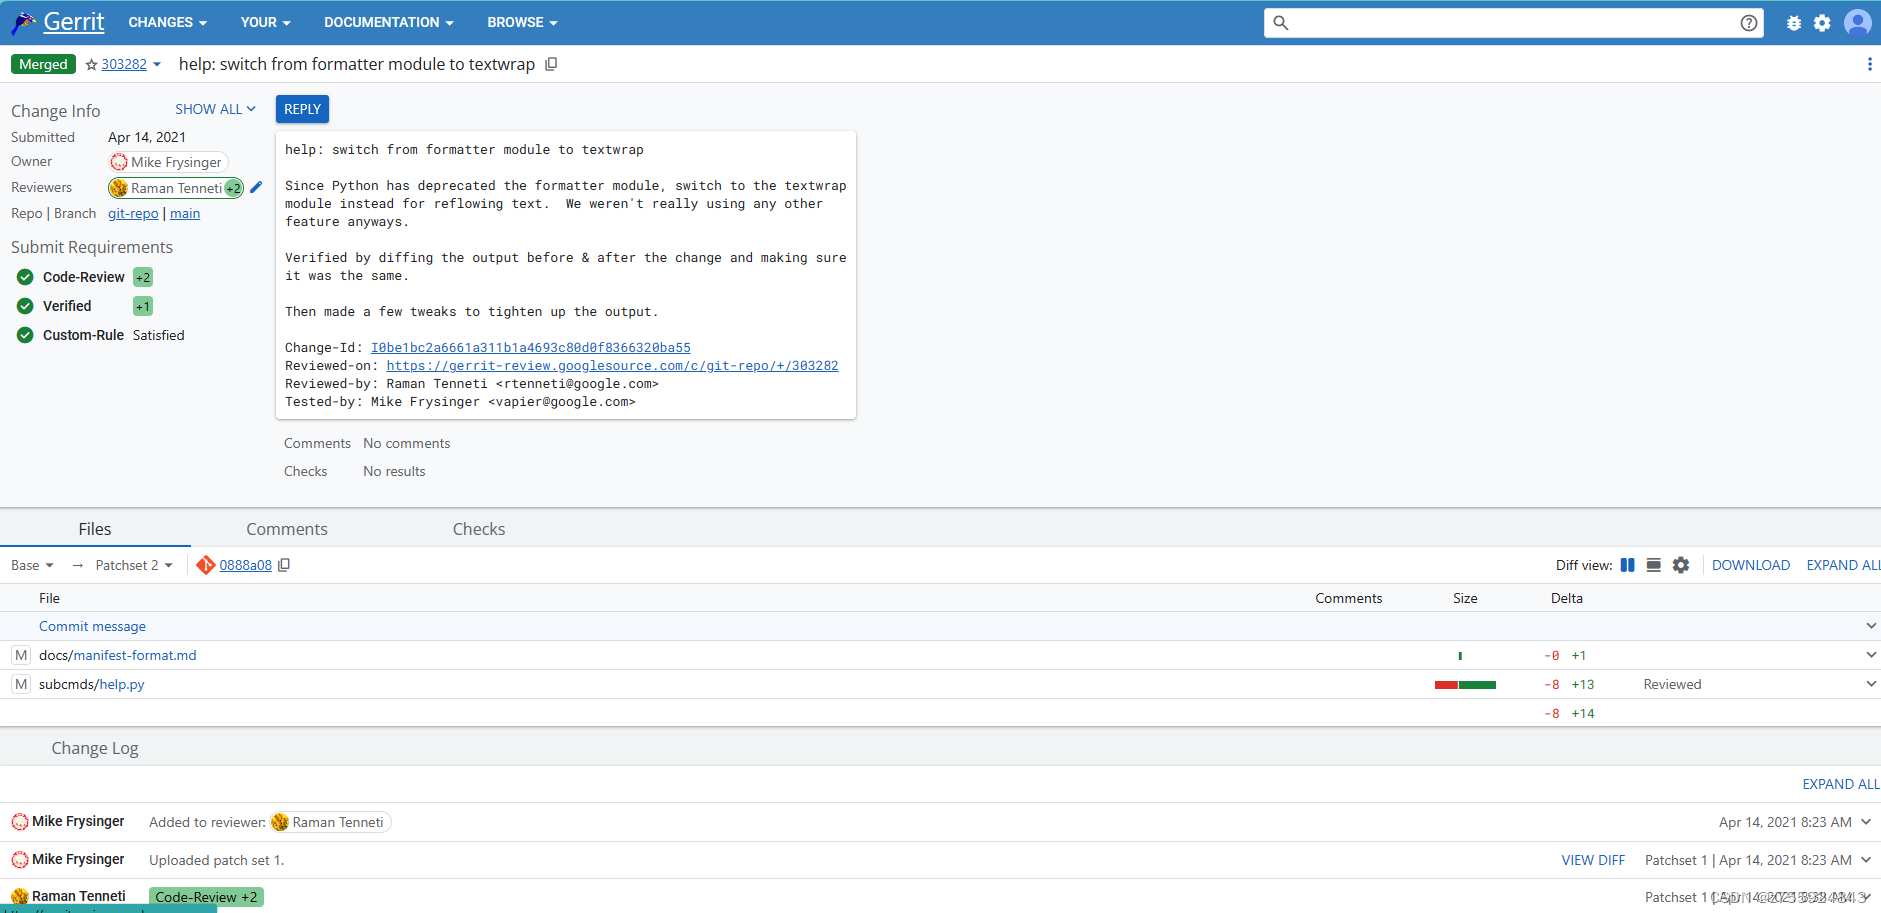Edit reviewers with the pencil icon
The width and height of the screenshot is (1881, 913).
[x=256, y=187]
